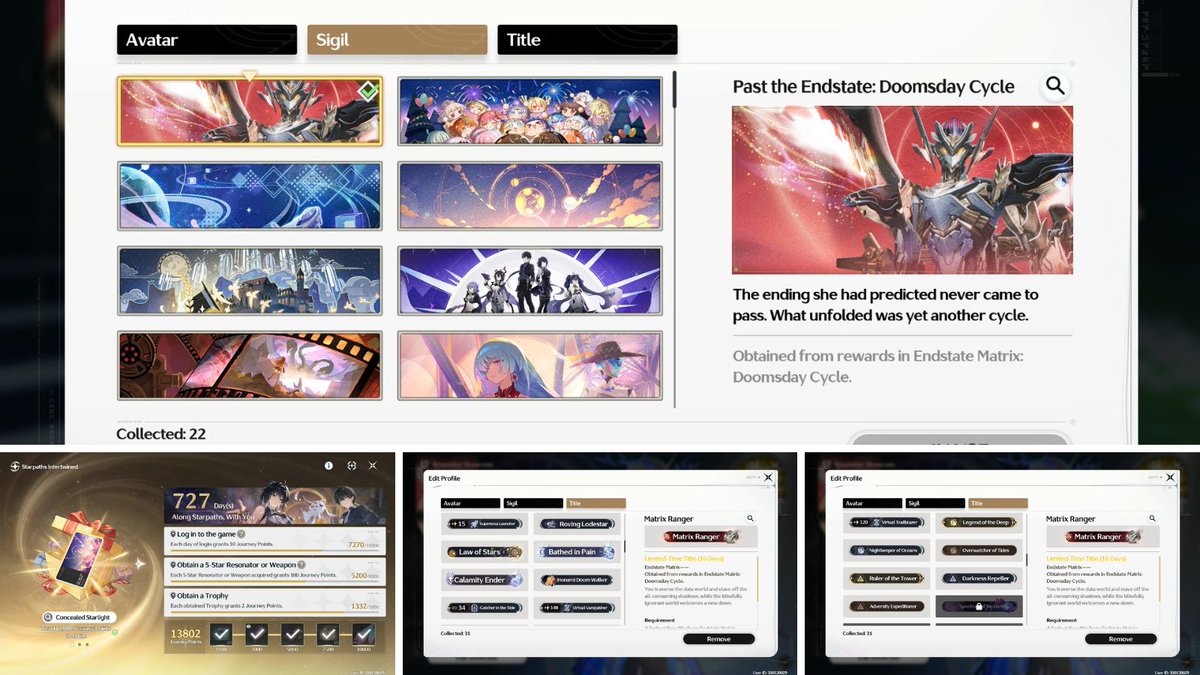The image size is (1200, 675).
Task: Choose the purple orbit planets sigil thumbnail
Action: click(530, 196)
